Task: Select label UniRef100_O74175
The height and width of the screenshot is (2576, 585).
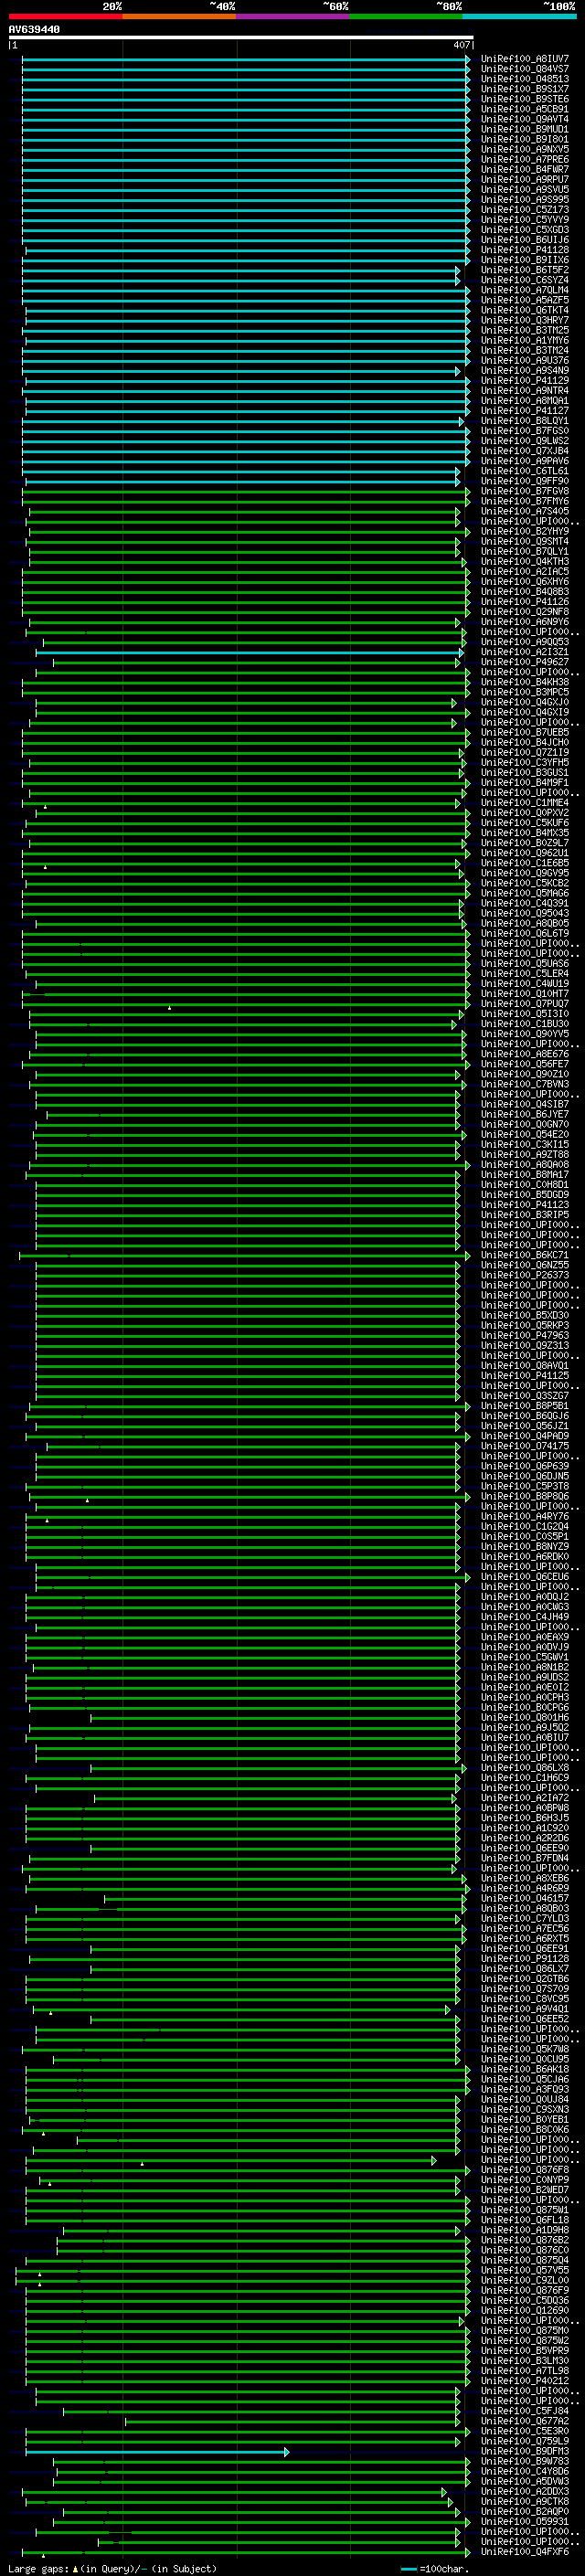Action: pos(524,1446)
